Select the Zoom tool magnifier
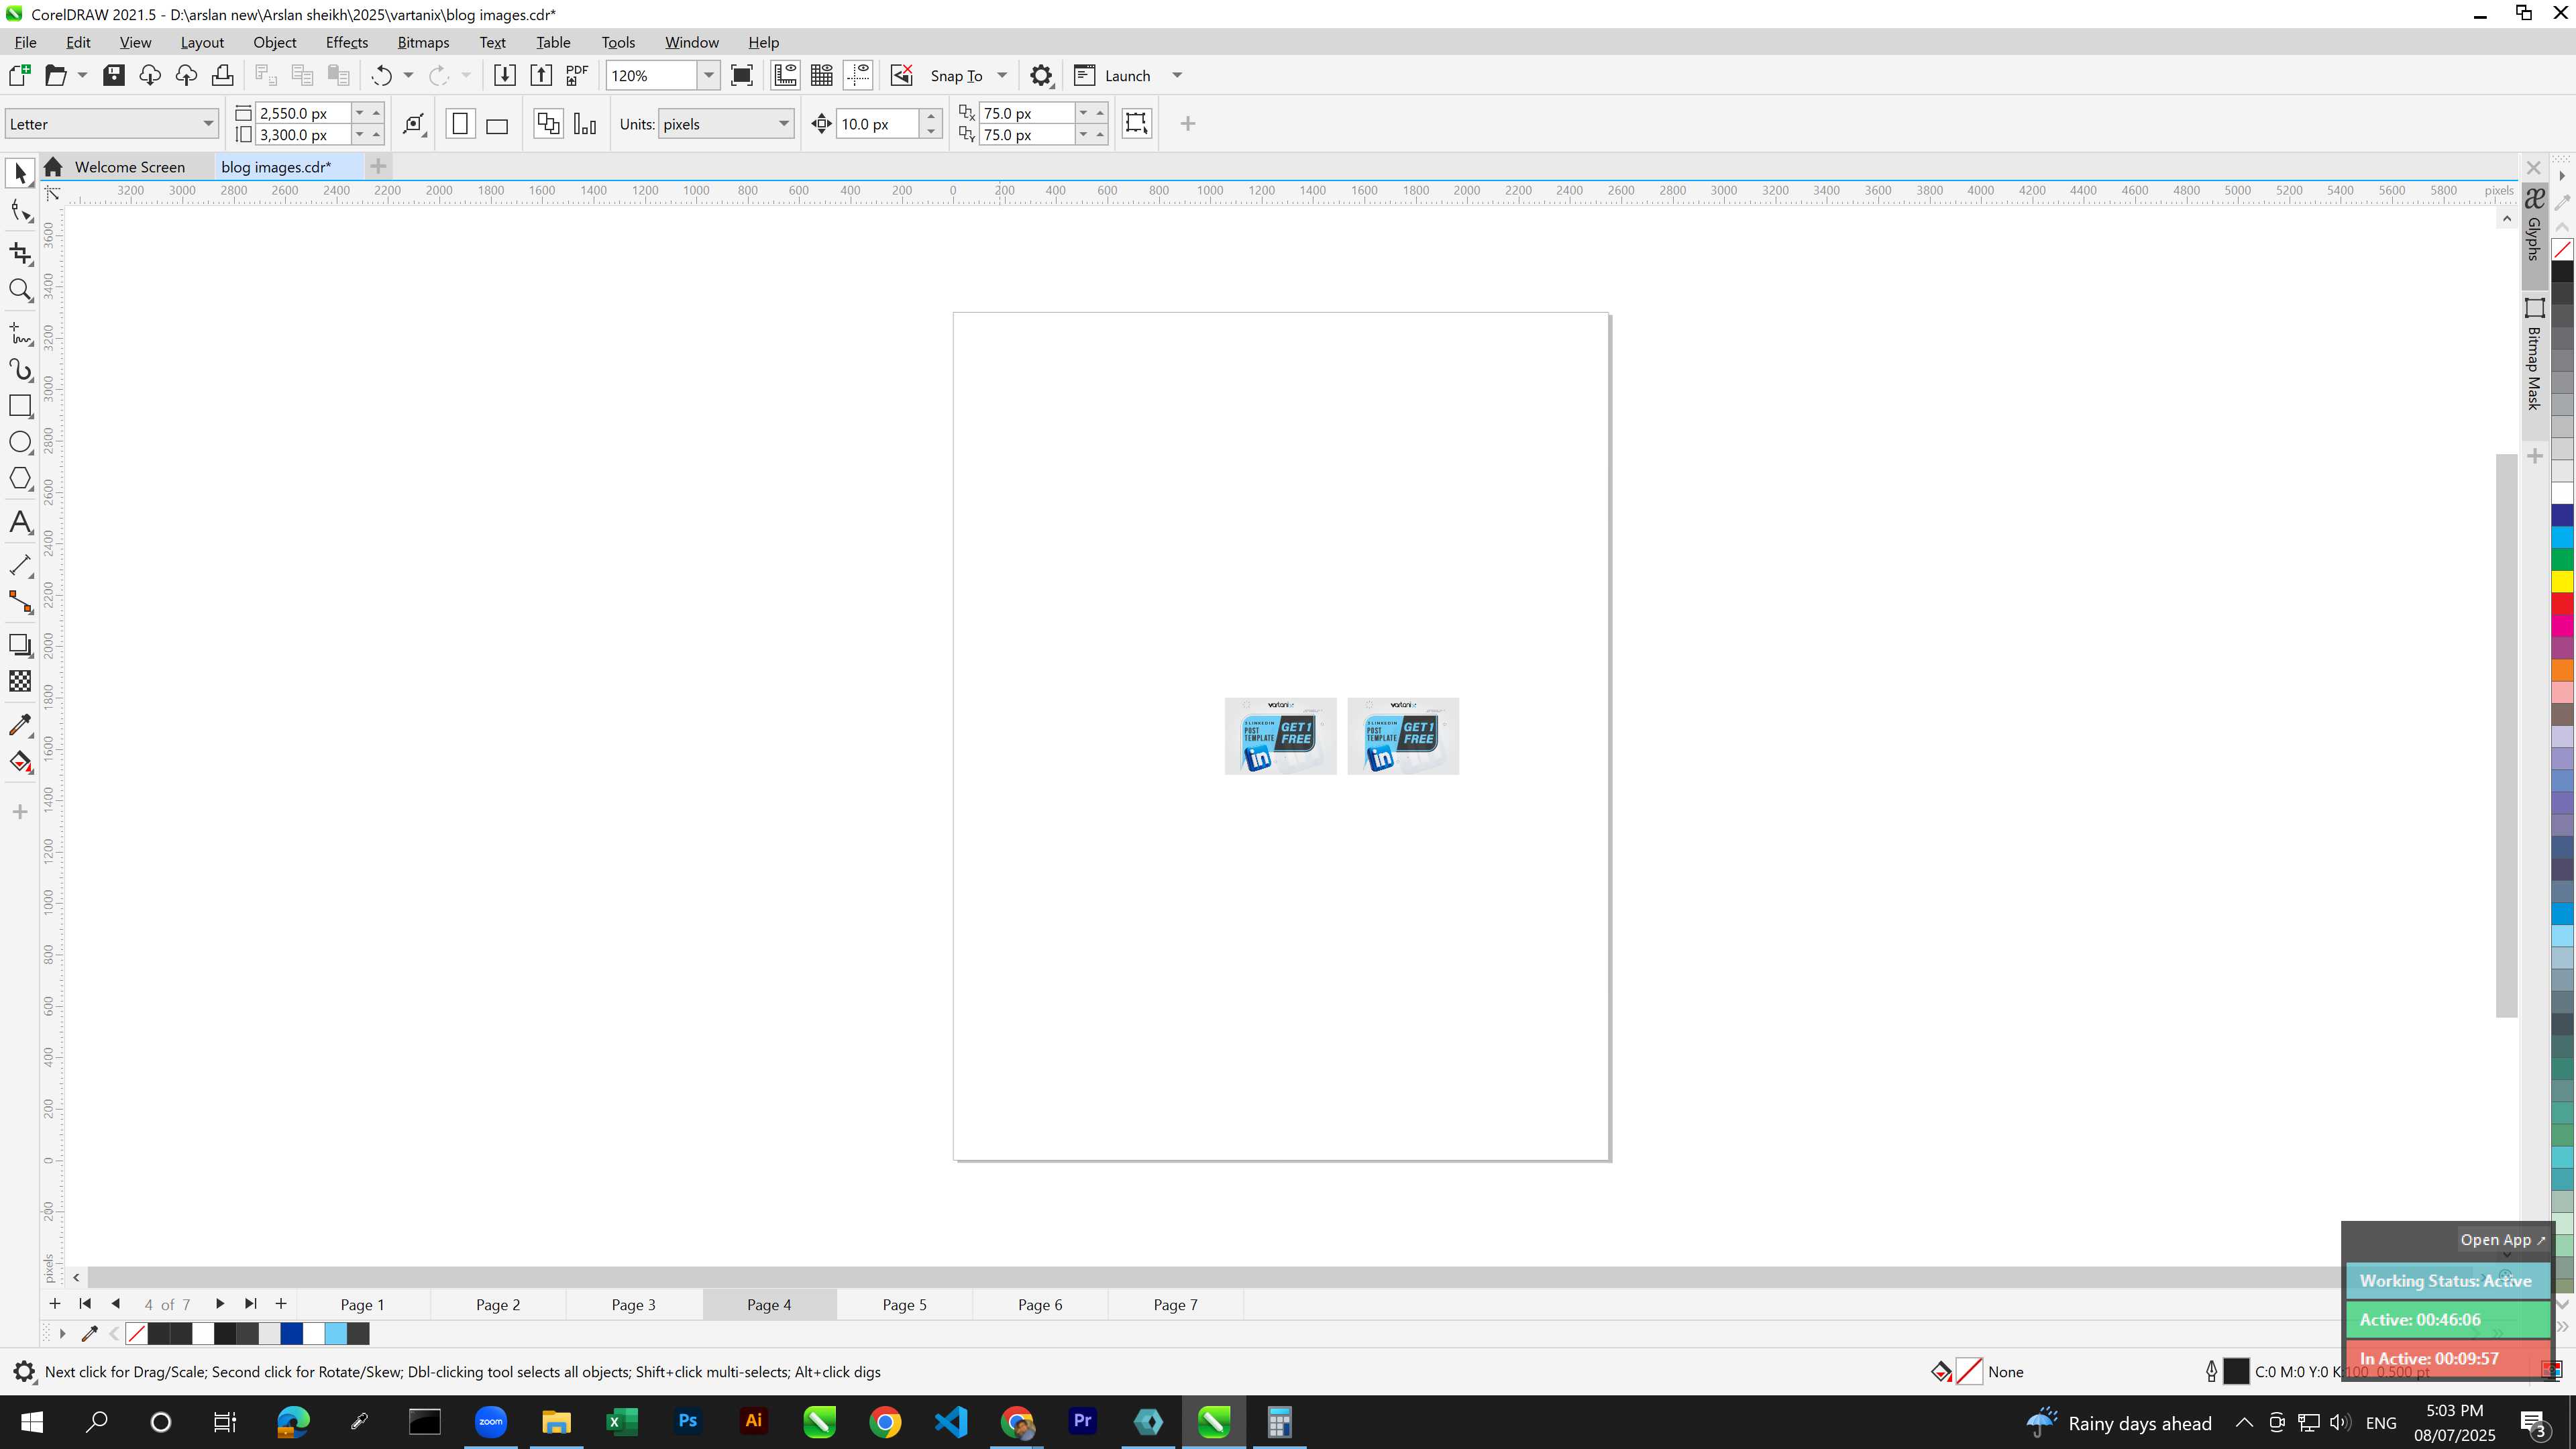Screen dimensions: 2576x1449 [20, 290]
